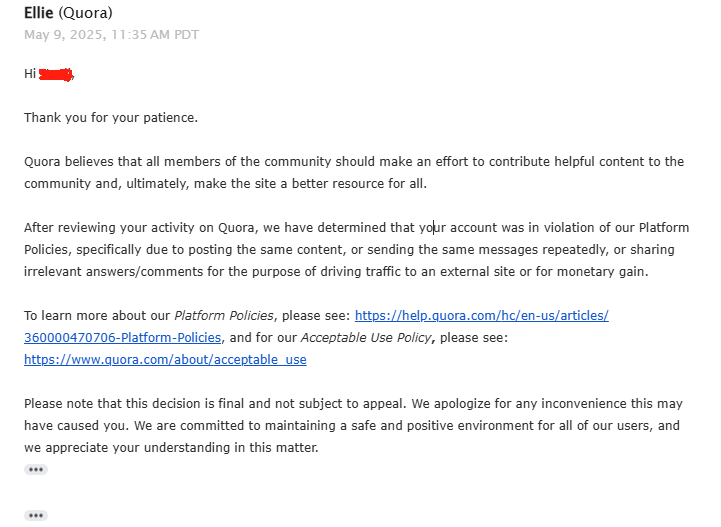Expand the bottom ellipsis trimmed content button
Screen dimensions: 721x527
coord(36,516)
